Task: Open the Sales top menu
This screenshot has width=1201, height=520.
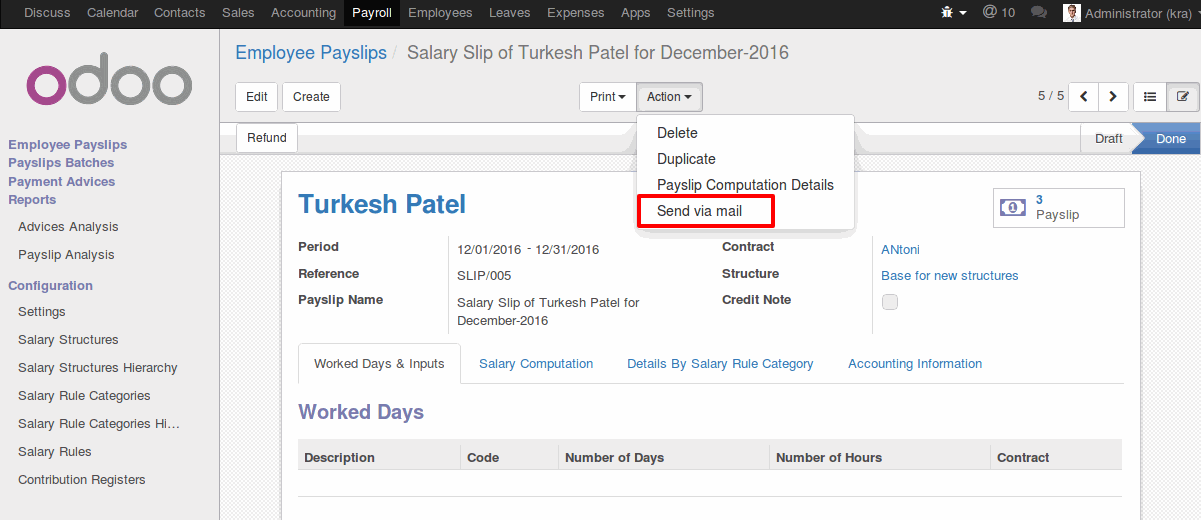Action: coord(238,13)
